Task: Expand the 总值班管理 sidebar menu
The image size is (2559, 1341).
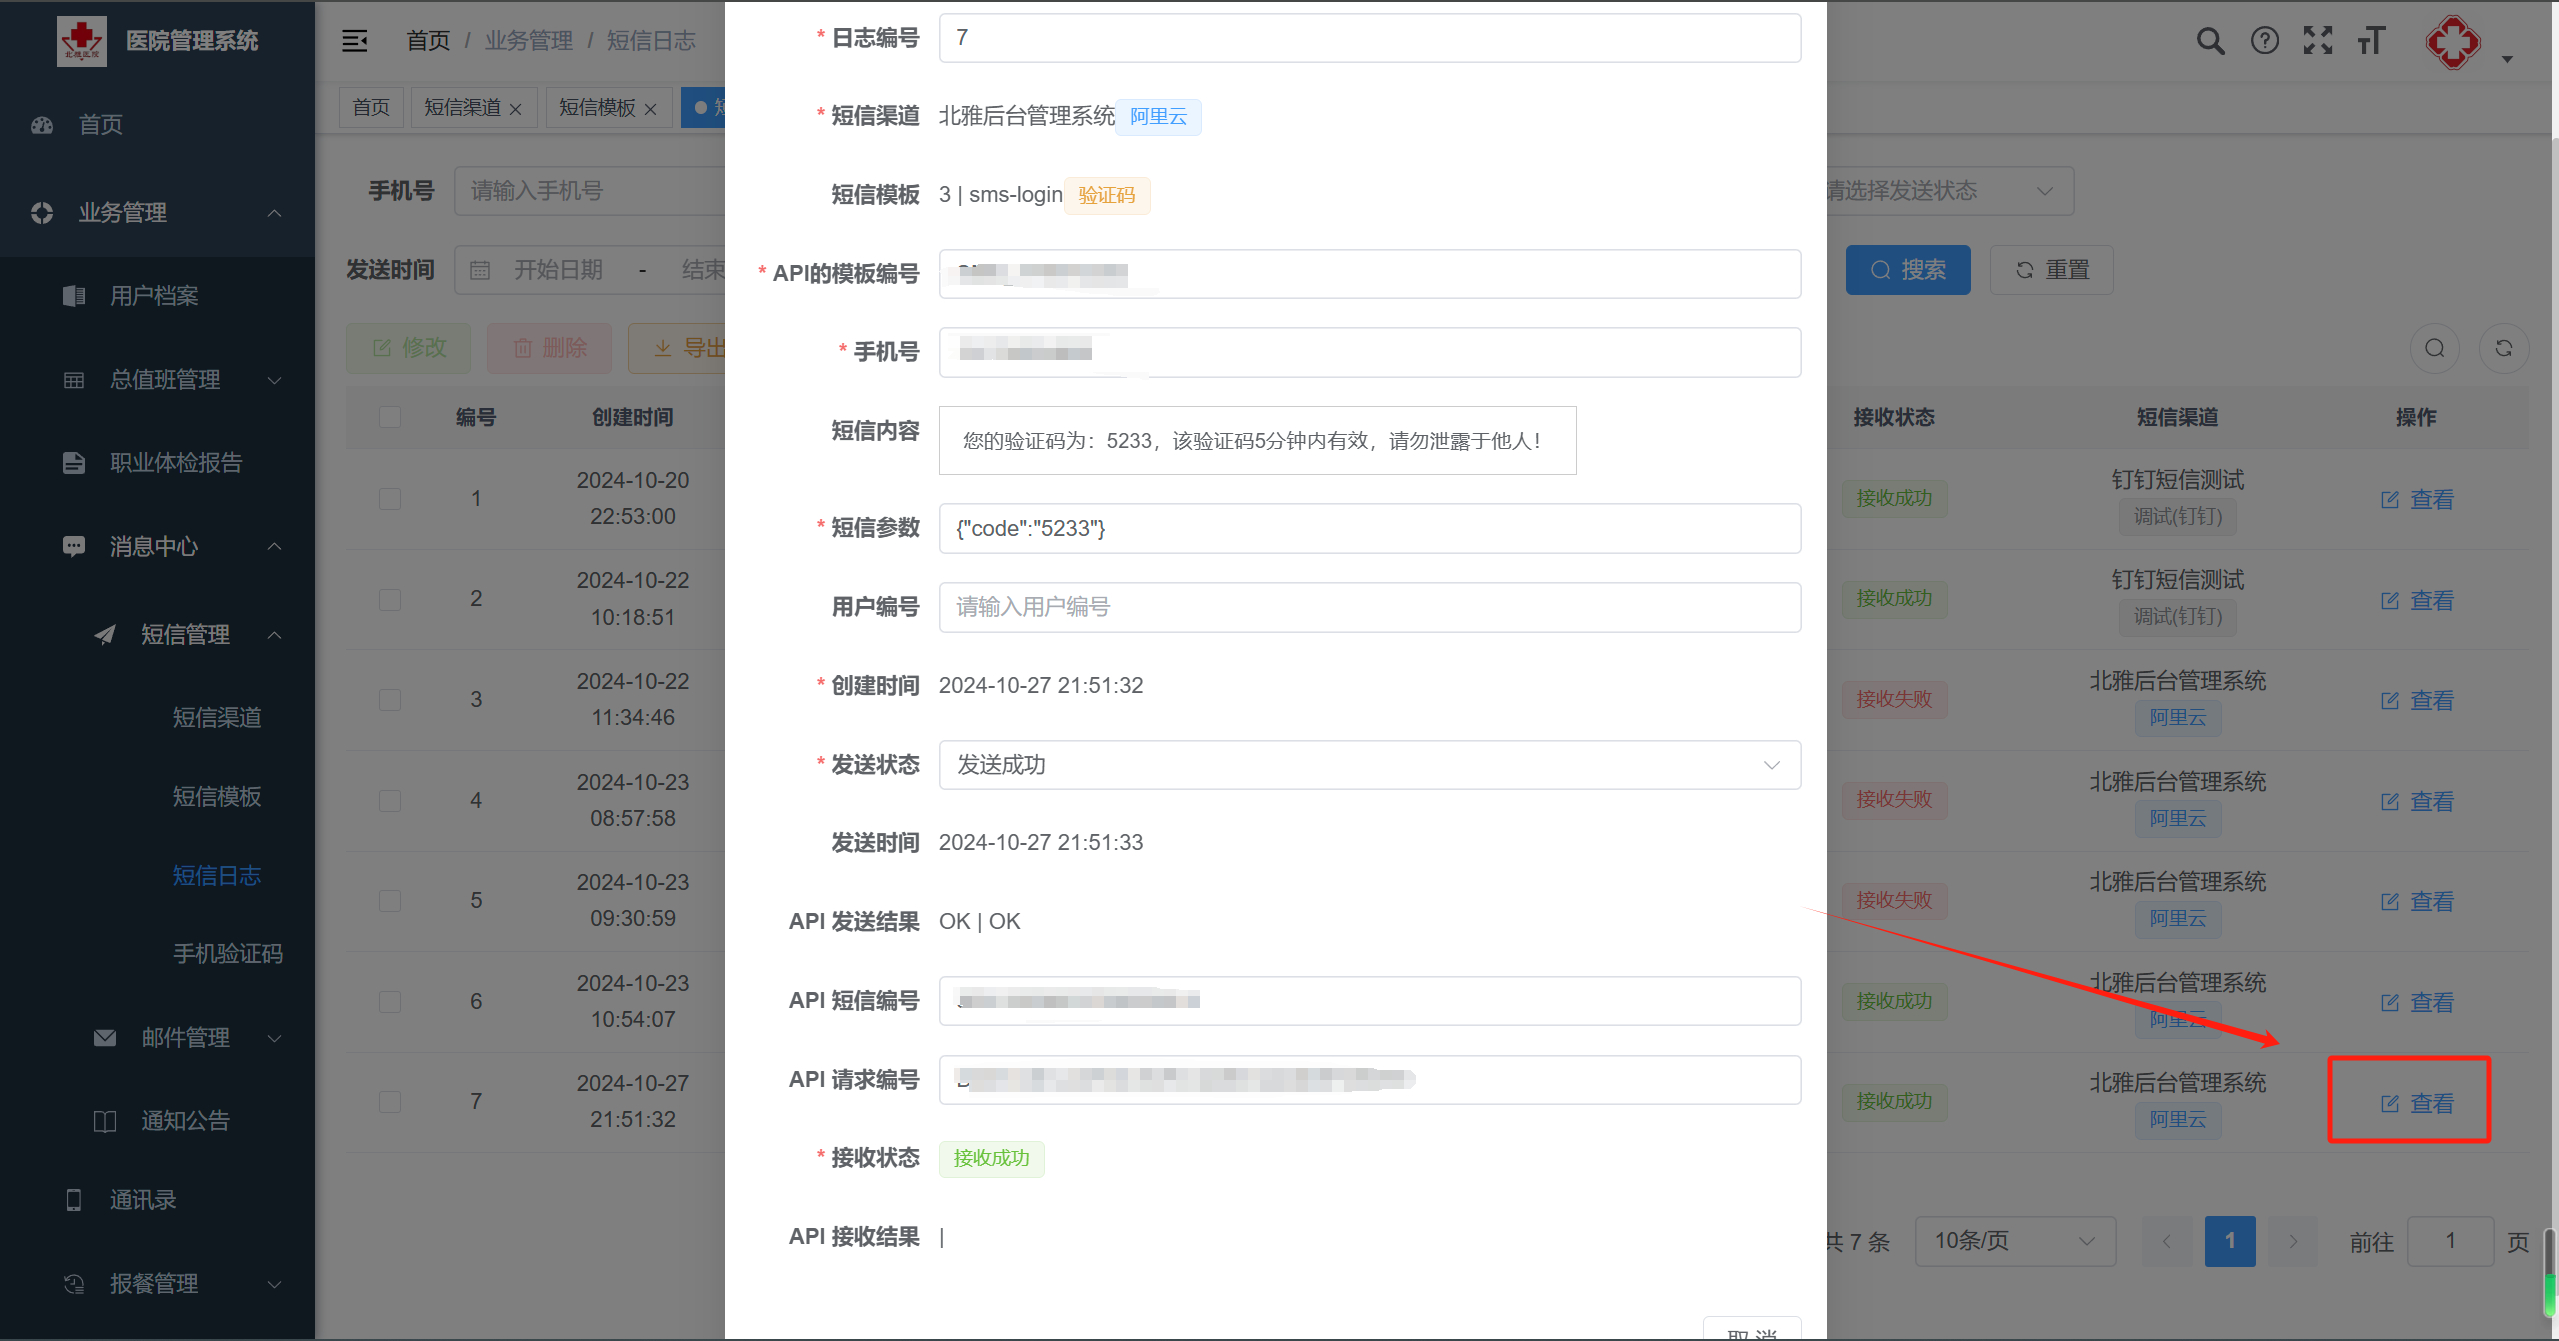Action: [166, 380]
